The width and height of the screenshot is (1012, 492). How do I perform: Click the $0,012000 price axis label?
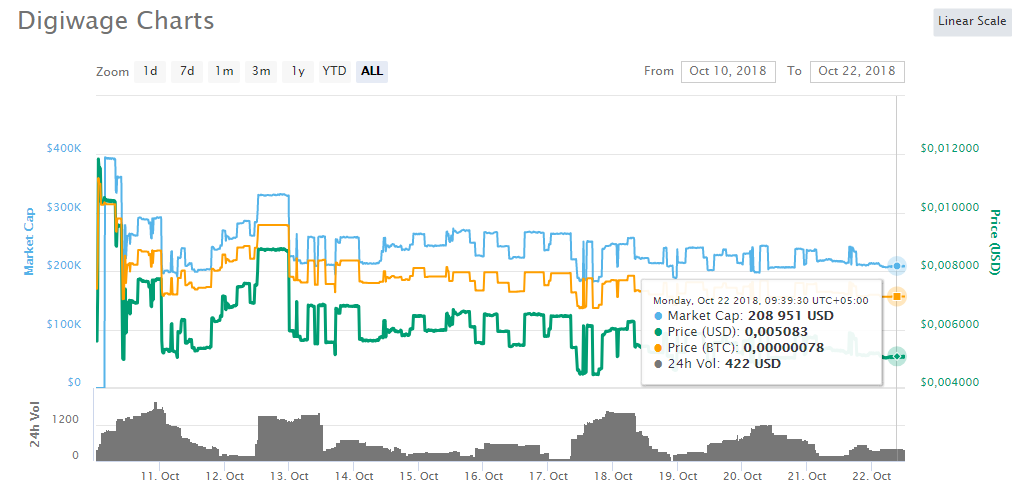950,149
